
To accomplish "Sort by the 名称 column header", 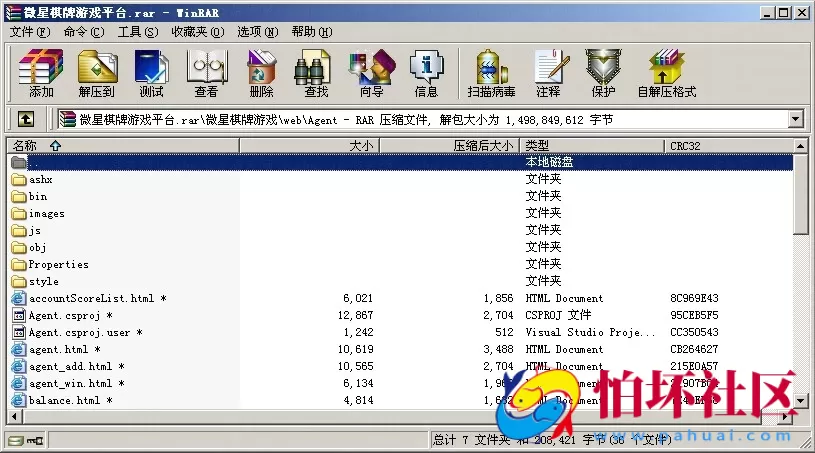I will [123, 146].
